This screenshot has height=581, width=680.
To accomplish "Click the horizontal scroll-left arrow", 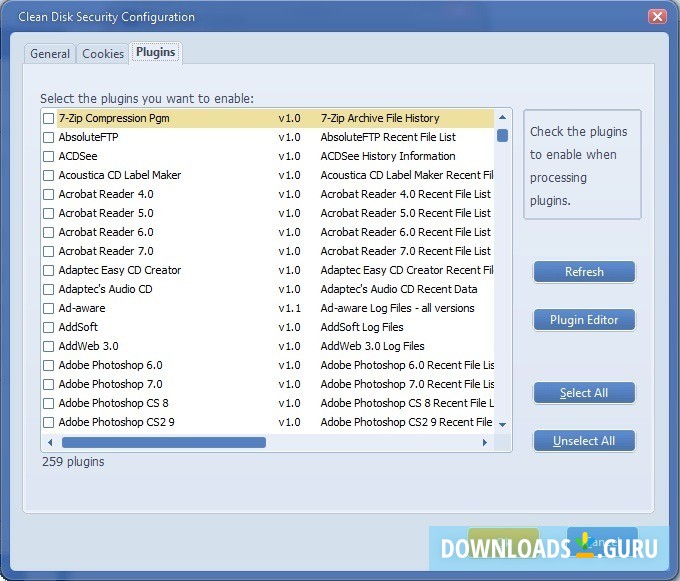I will coord(50,442).
